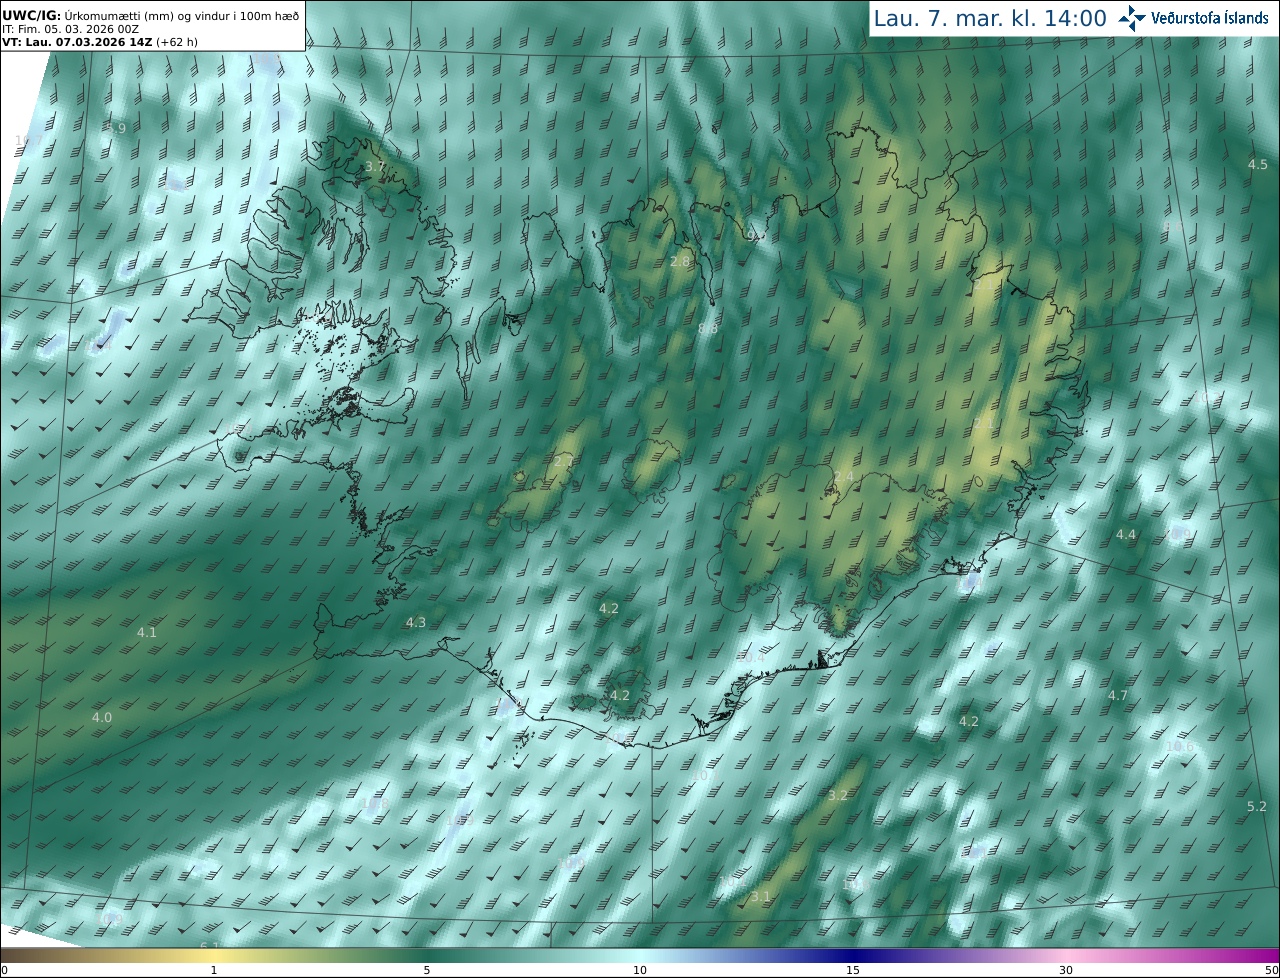
Task: Click the '3.2' value on the map
Action: click(x=838, y=795)
